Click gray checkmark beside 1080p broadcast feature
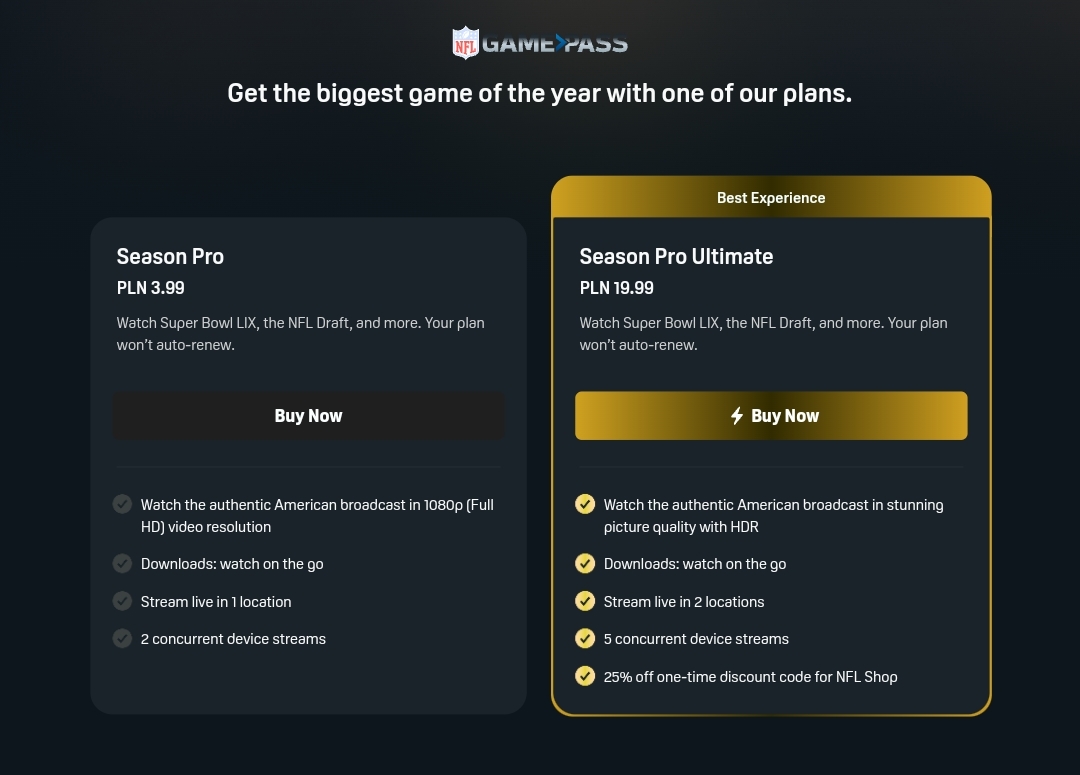This screenshot has width=1080, height=775. click(x=122, y=504)
